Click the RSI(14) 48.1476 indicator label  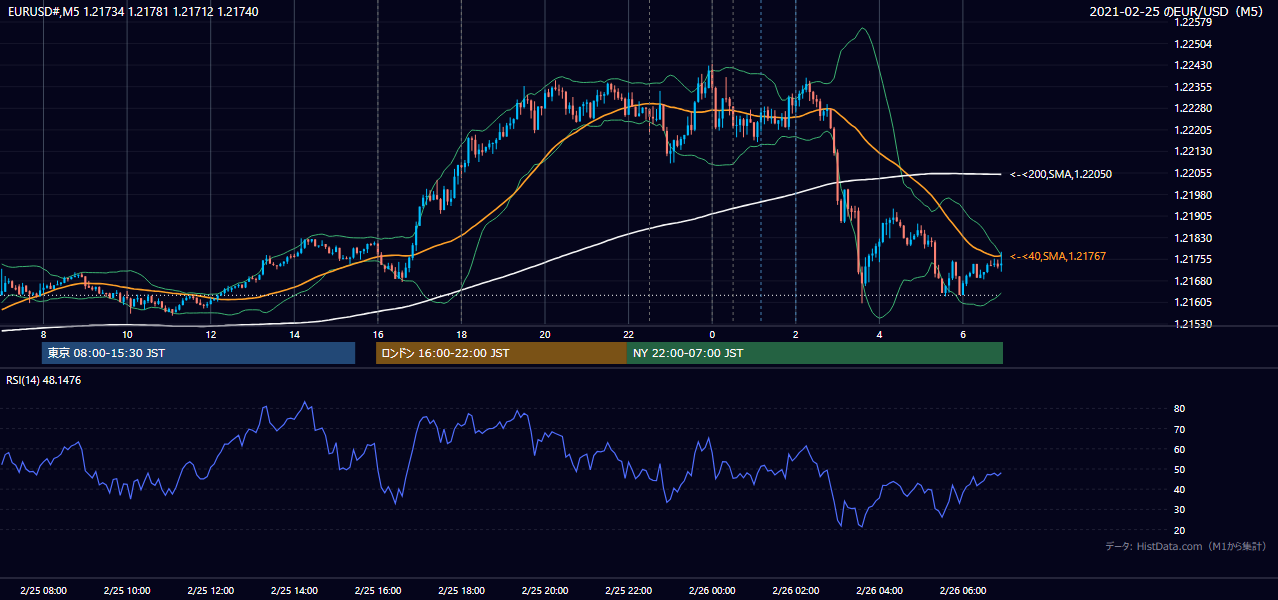point(44,380)
